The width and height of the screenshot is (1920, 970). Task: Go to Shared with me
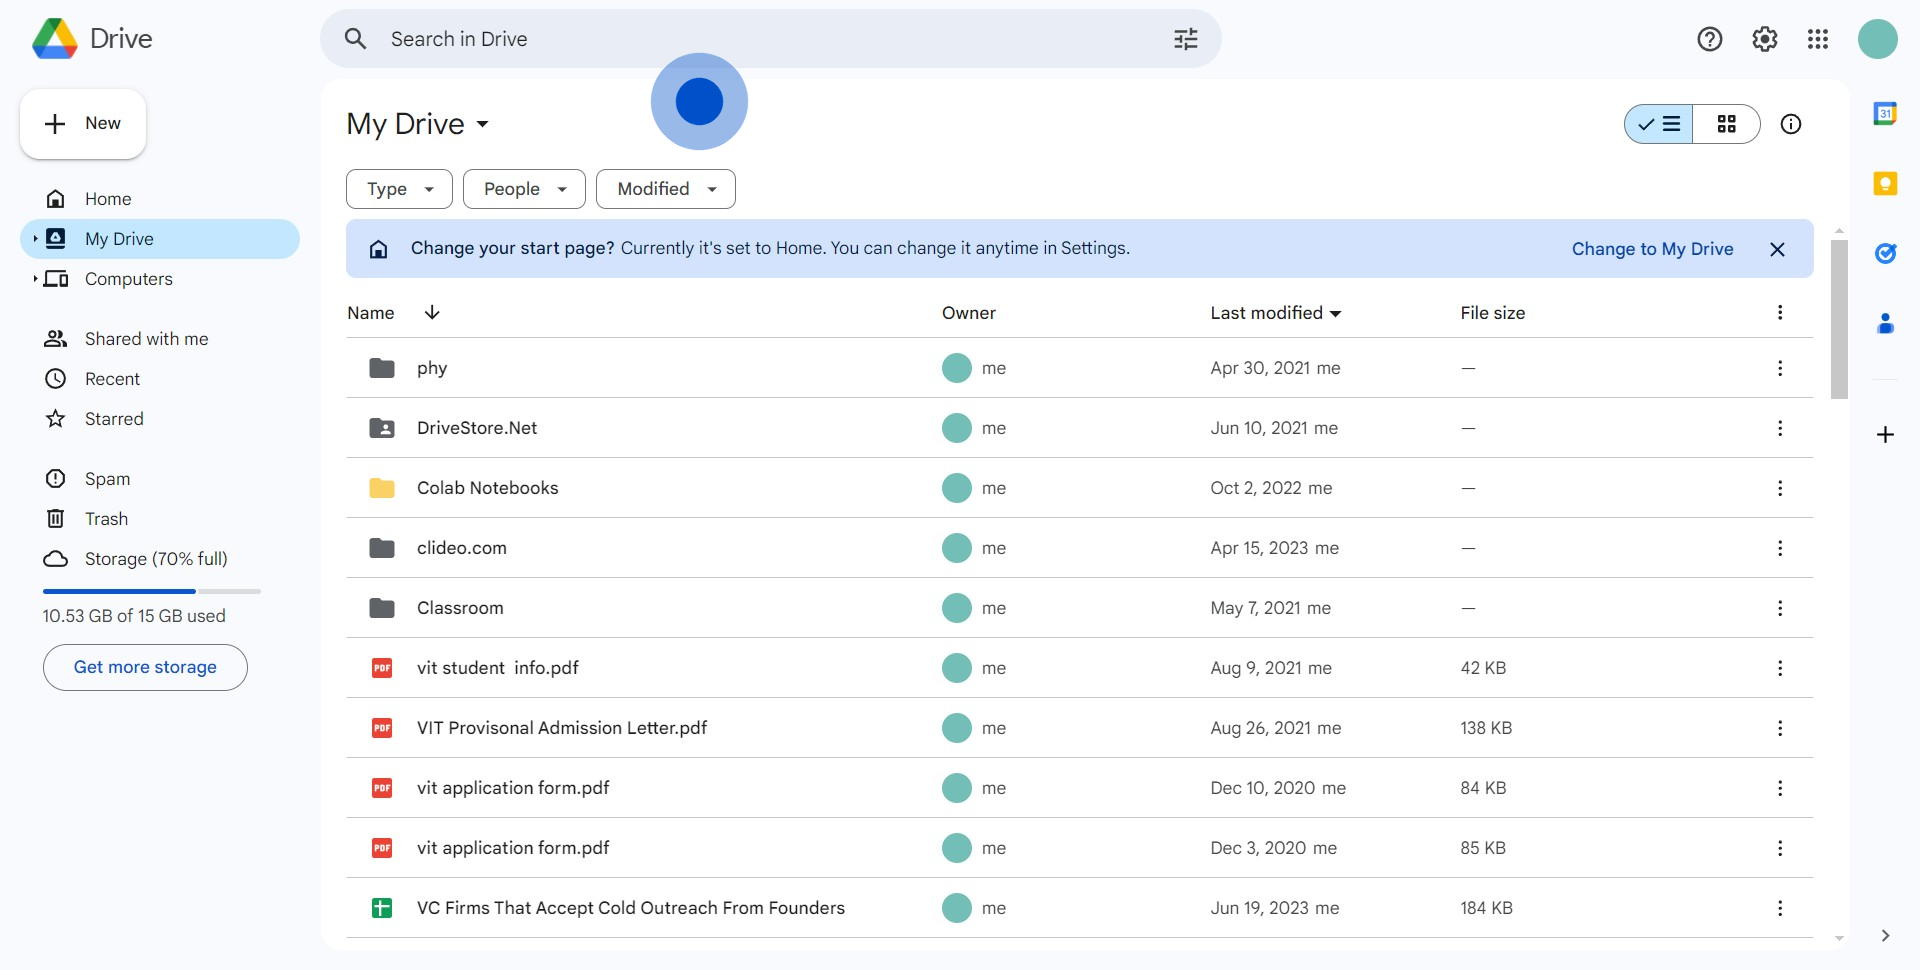[146, 339]
